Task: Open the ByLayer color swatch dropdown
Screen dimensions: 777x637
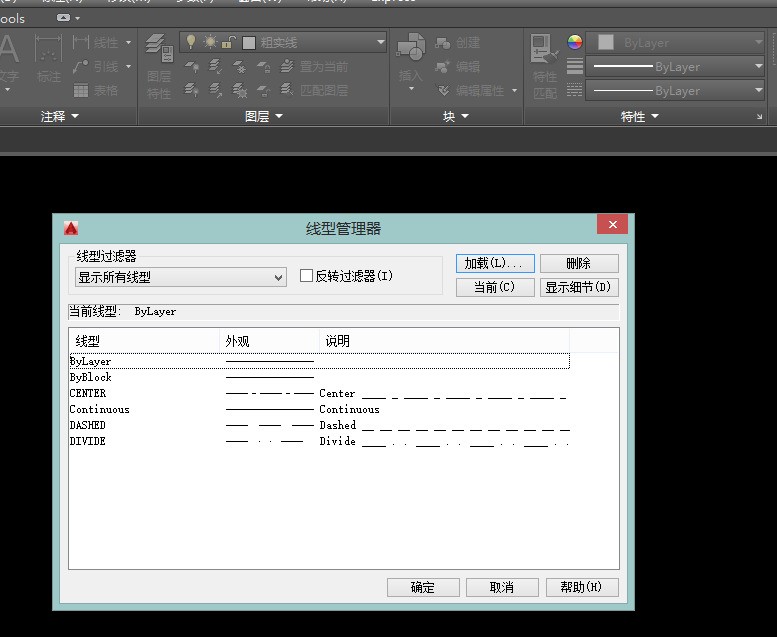Action: [675, 42]
